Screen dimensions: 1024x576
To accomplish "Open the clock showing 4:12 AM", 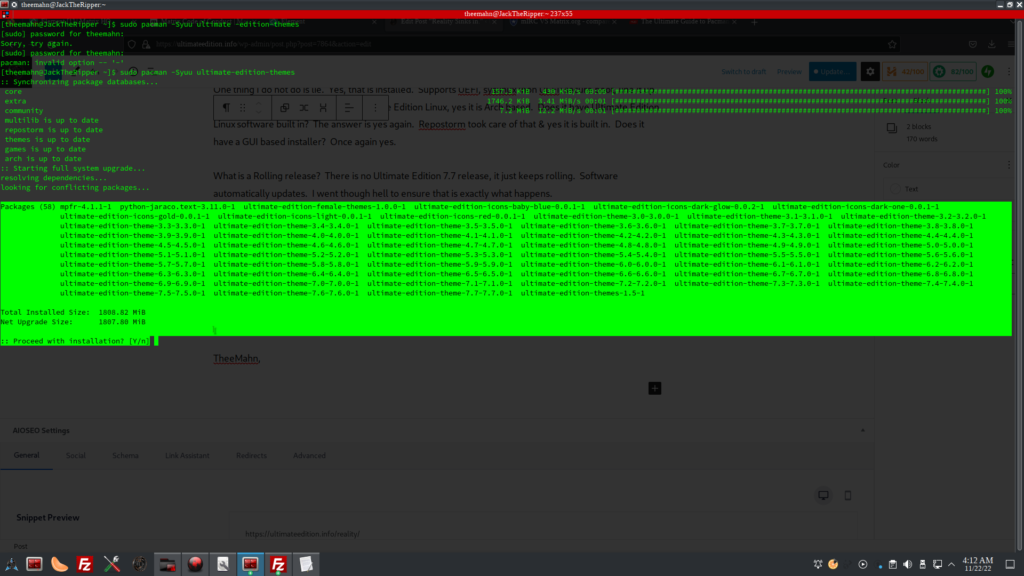I will point(978,564).
